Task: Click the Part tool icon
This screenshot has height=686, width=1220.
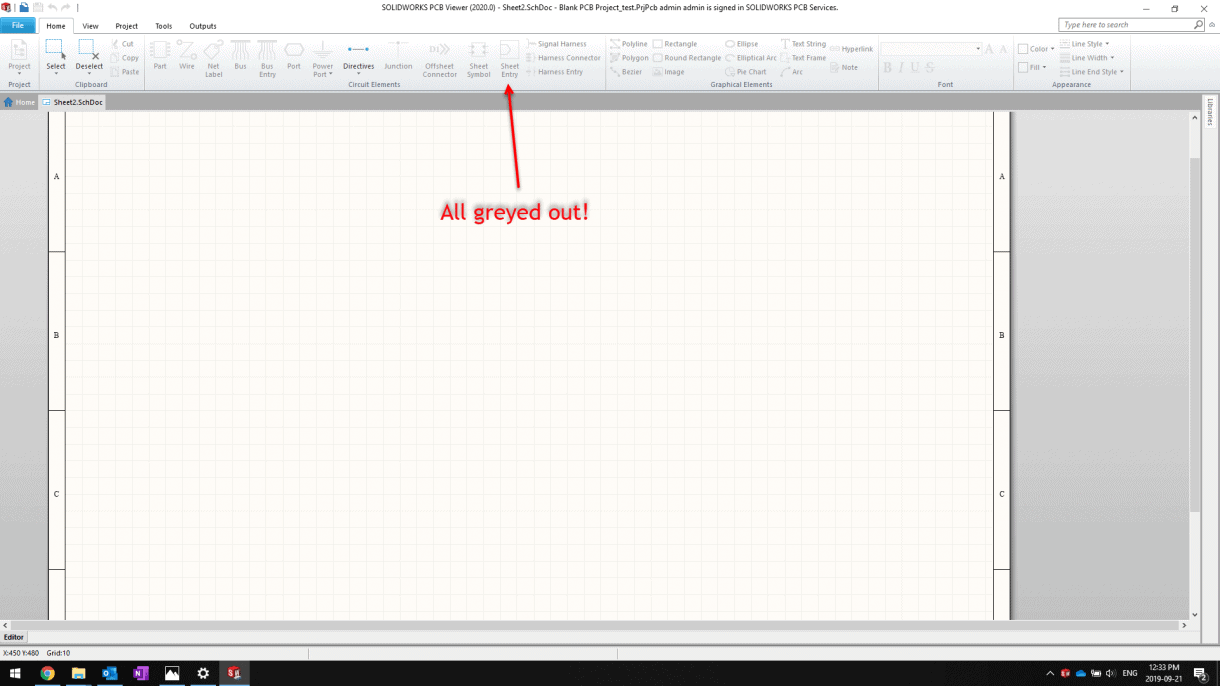Action: tap(160, 57)
